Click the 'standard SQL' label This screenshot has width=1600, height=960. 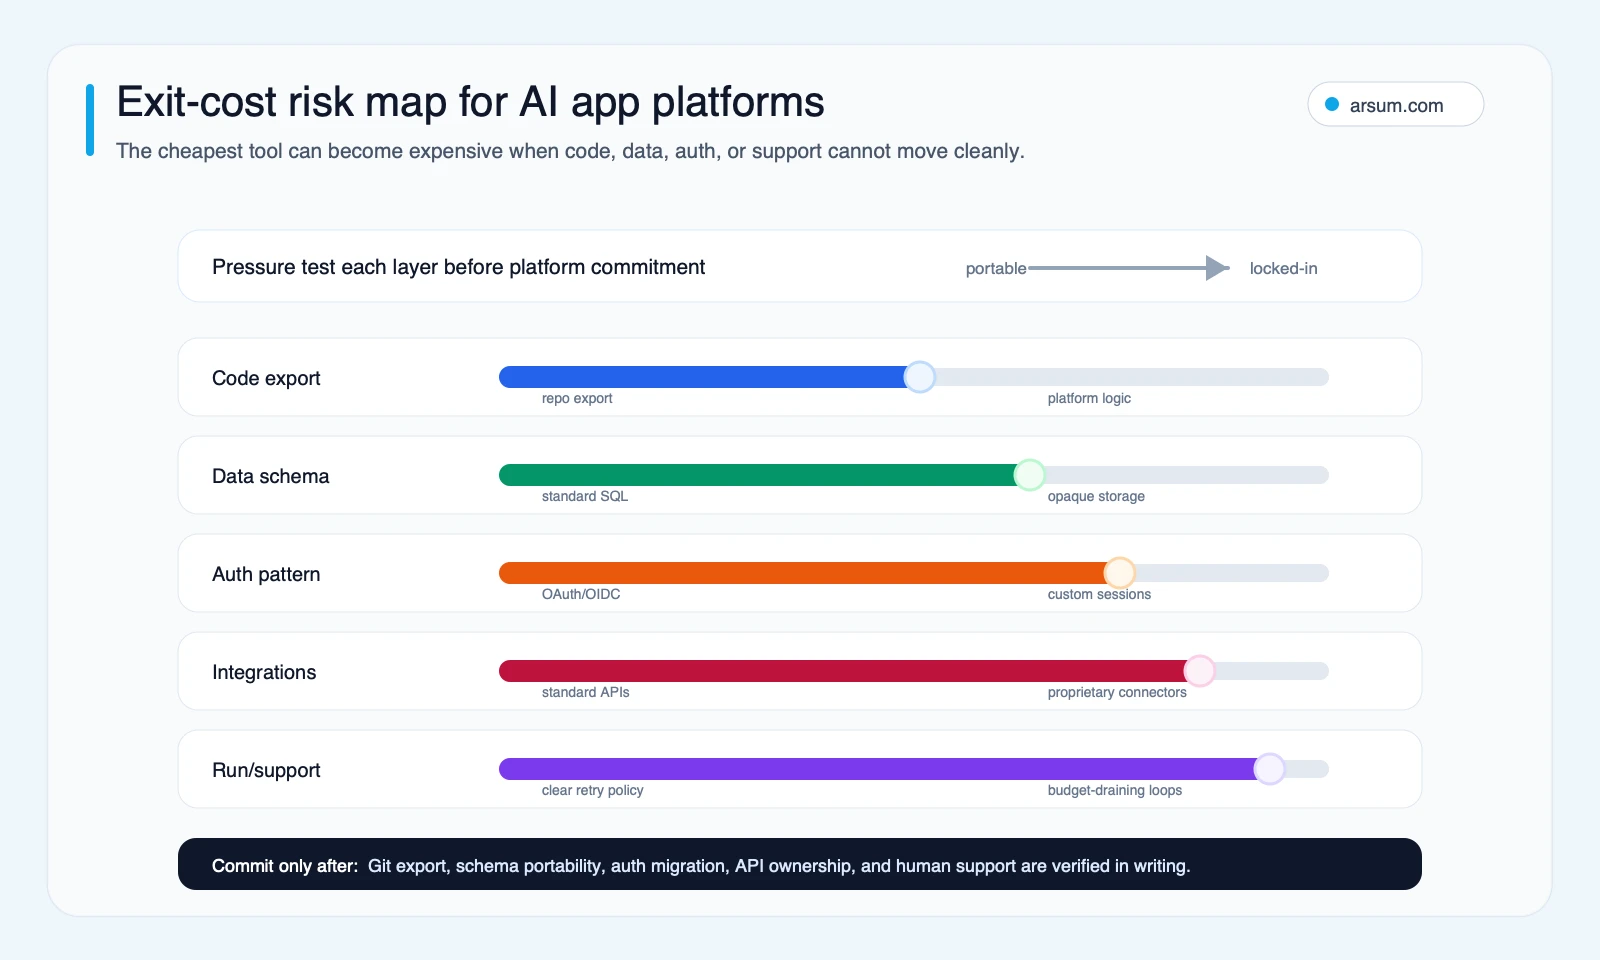coord(585,496)
